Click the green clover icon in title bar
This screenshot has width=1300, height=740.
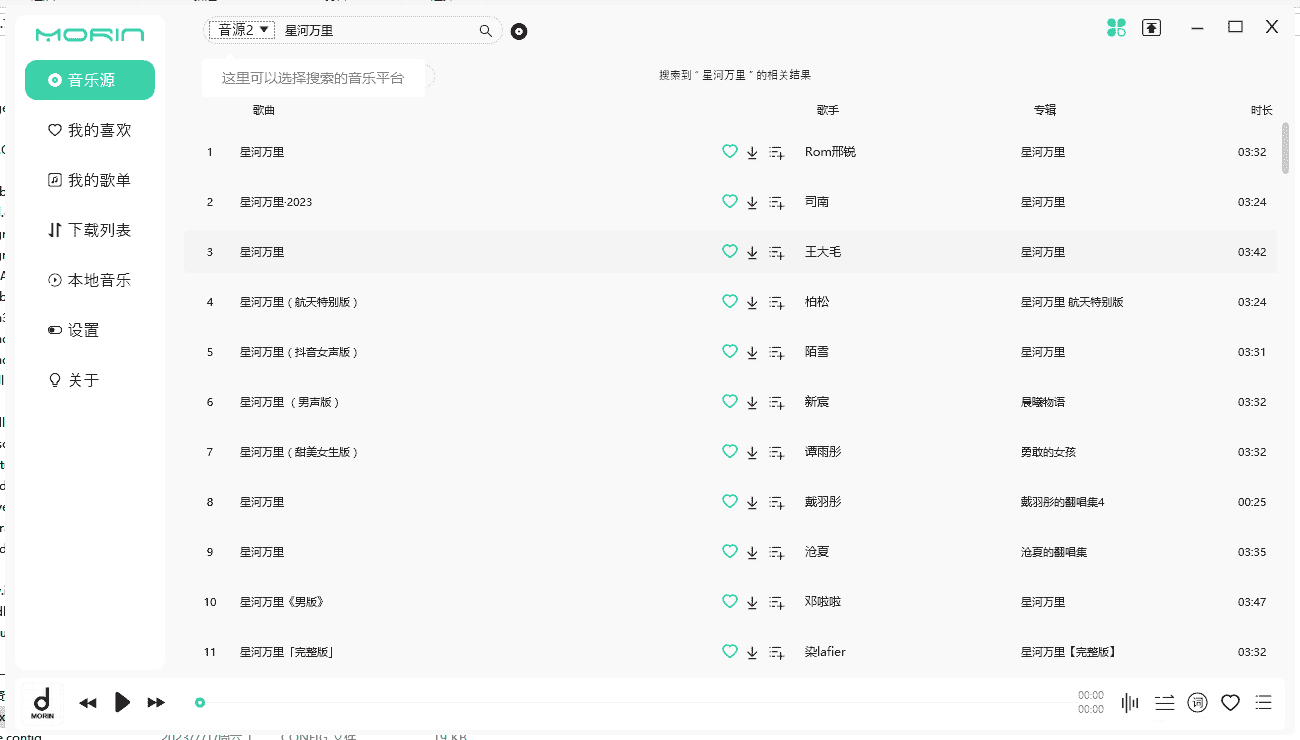point(1117,28)
